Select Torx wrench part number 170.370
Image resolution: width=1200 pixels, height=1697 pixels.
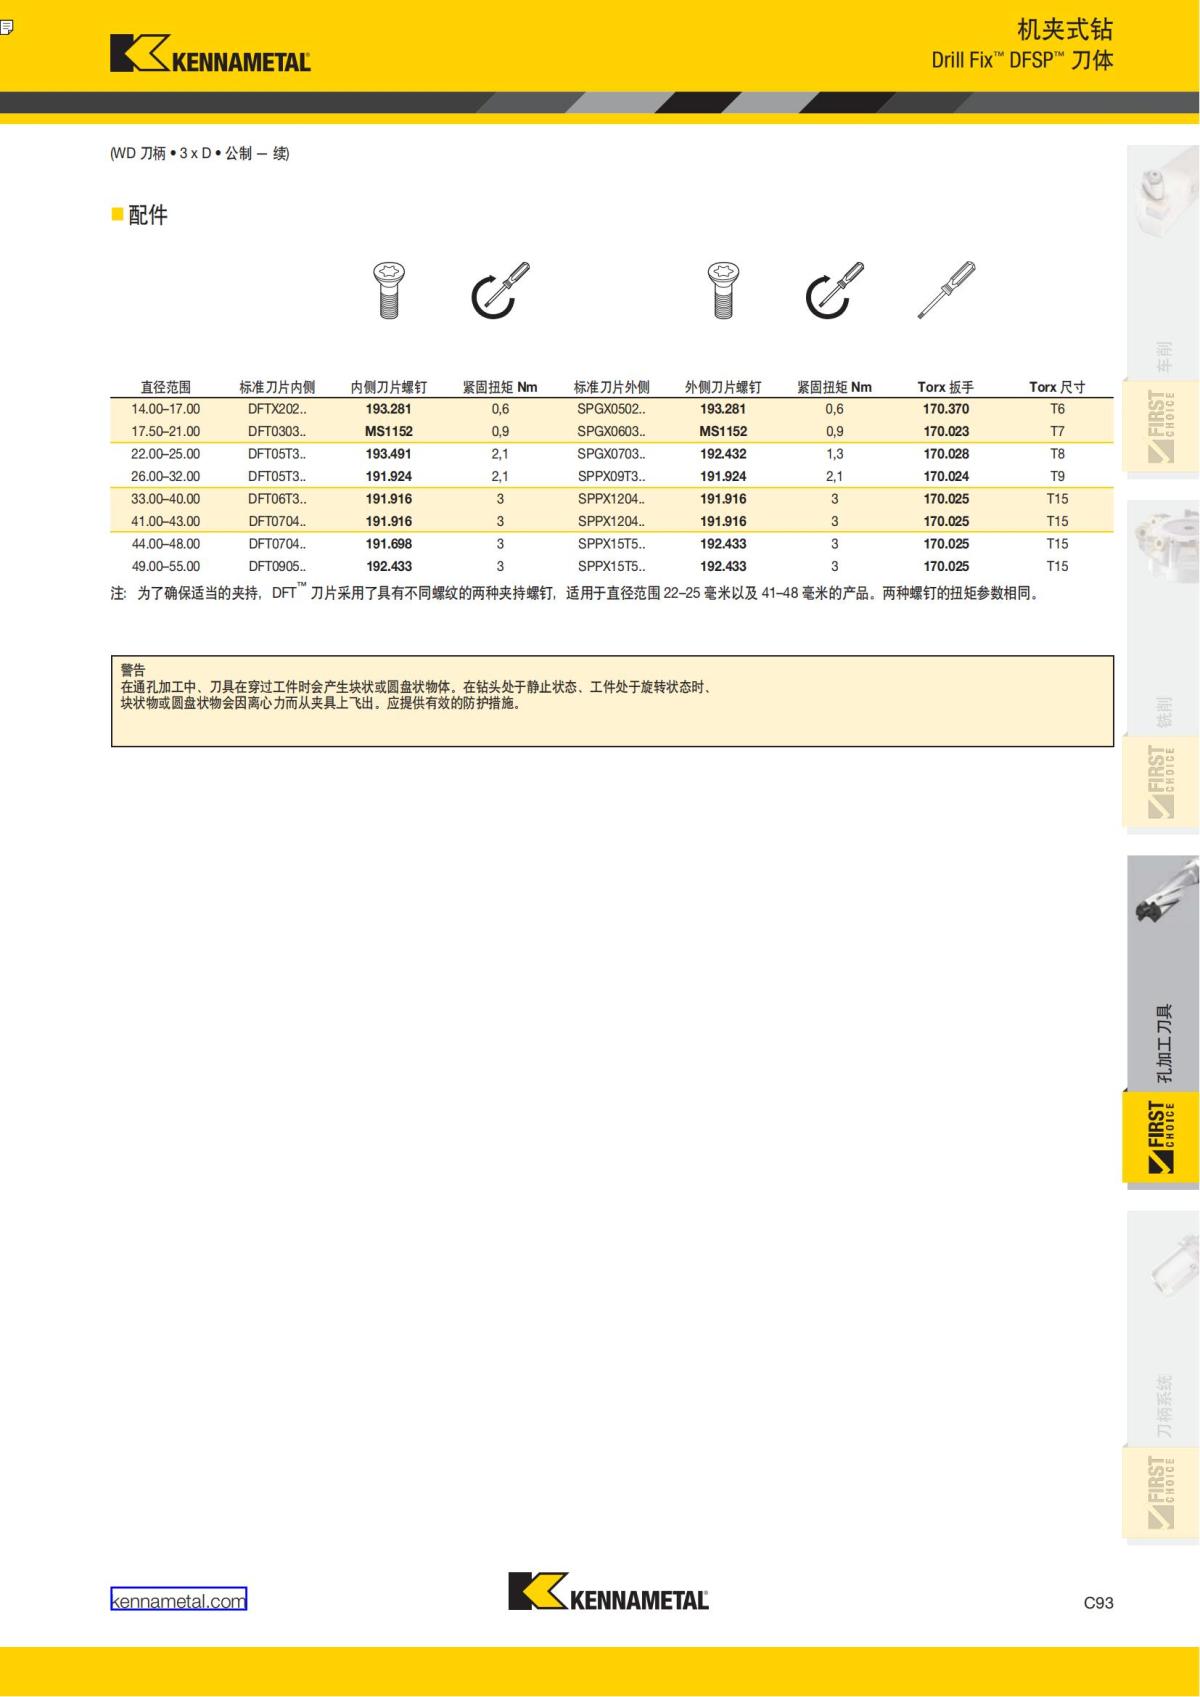click(946, 409)
